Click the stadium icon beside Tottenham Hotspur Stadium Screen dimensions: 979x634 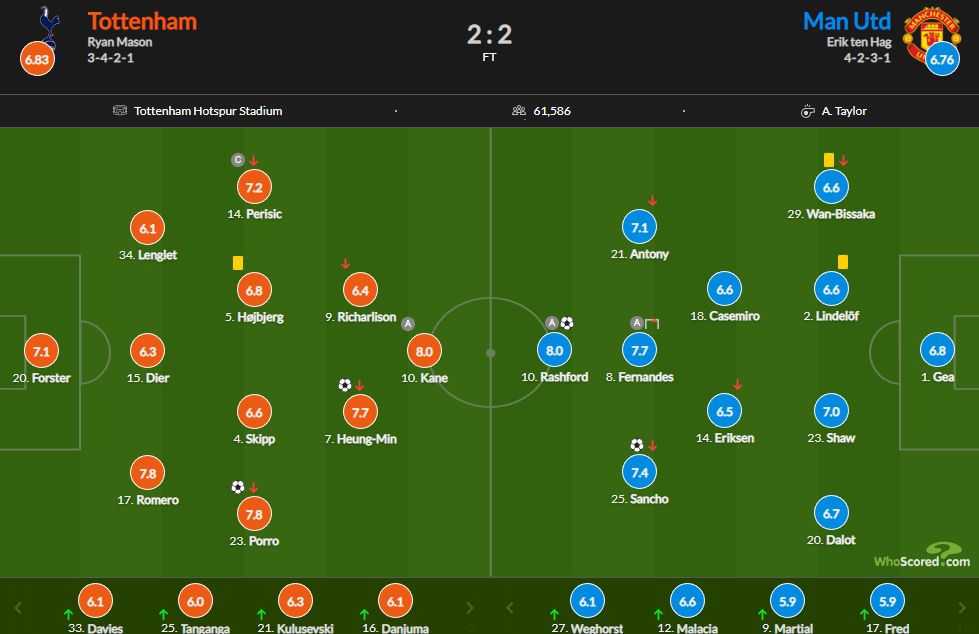tap(120, 111)
